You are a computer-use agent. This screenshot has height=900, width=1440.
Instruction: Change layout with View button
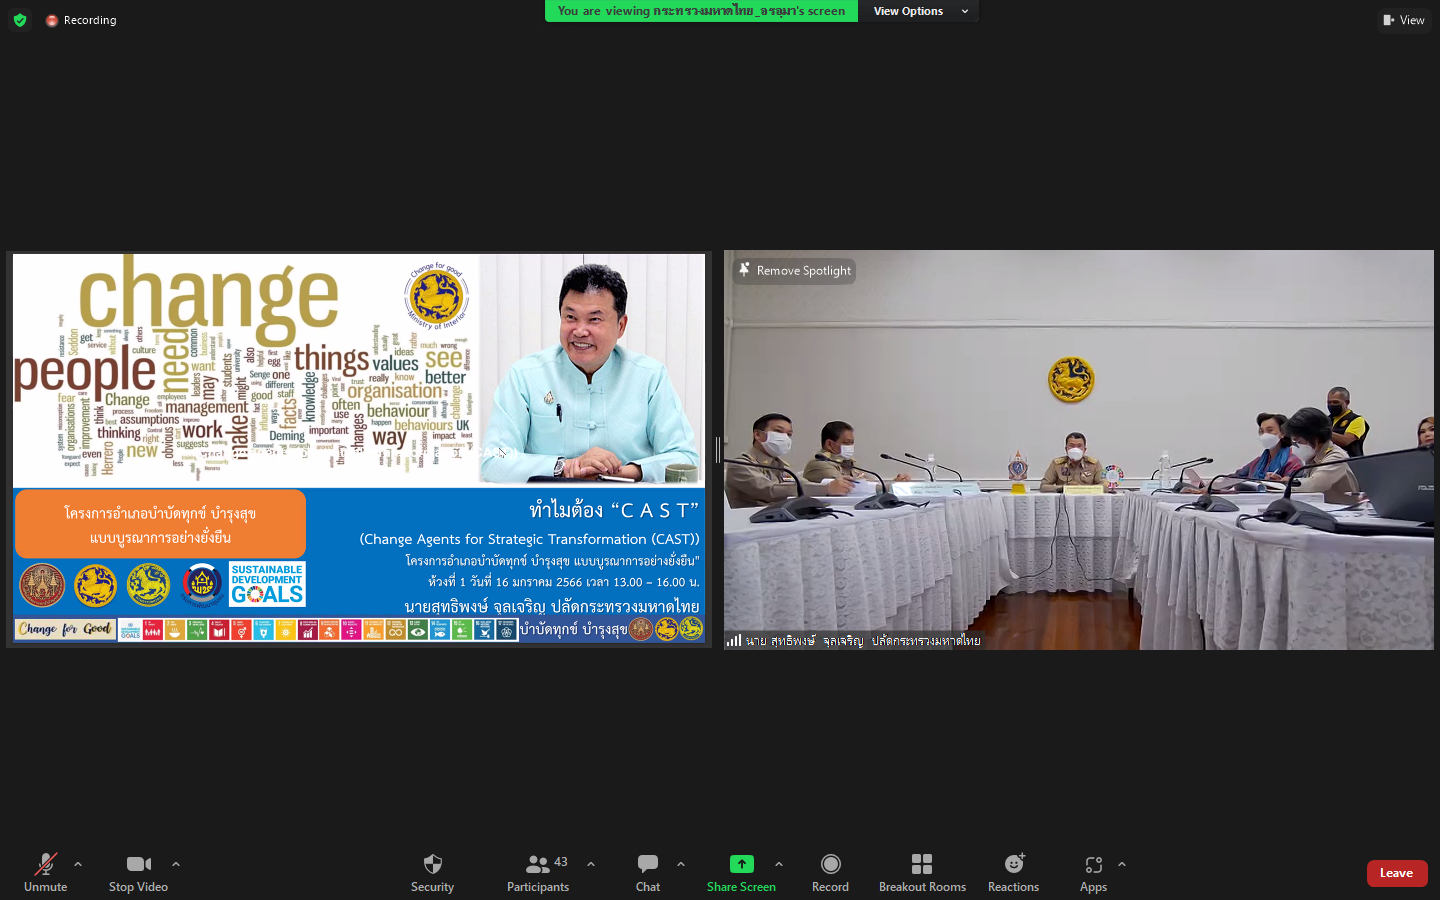click(1404, 20)
